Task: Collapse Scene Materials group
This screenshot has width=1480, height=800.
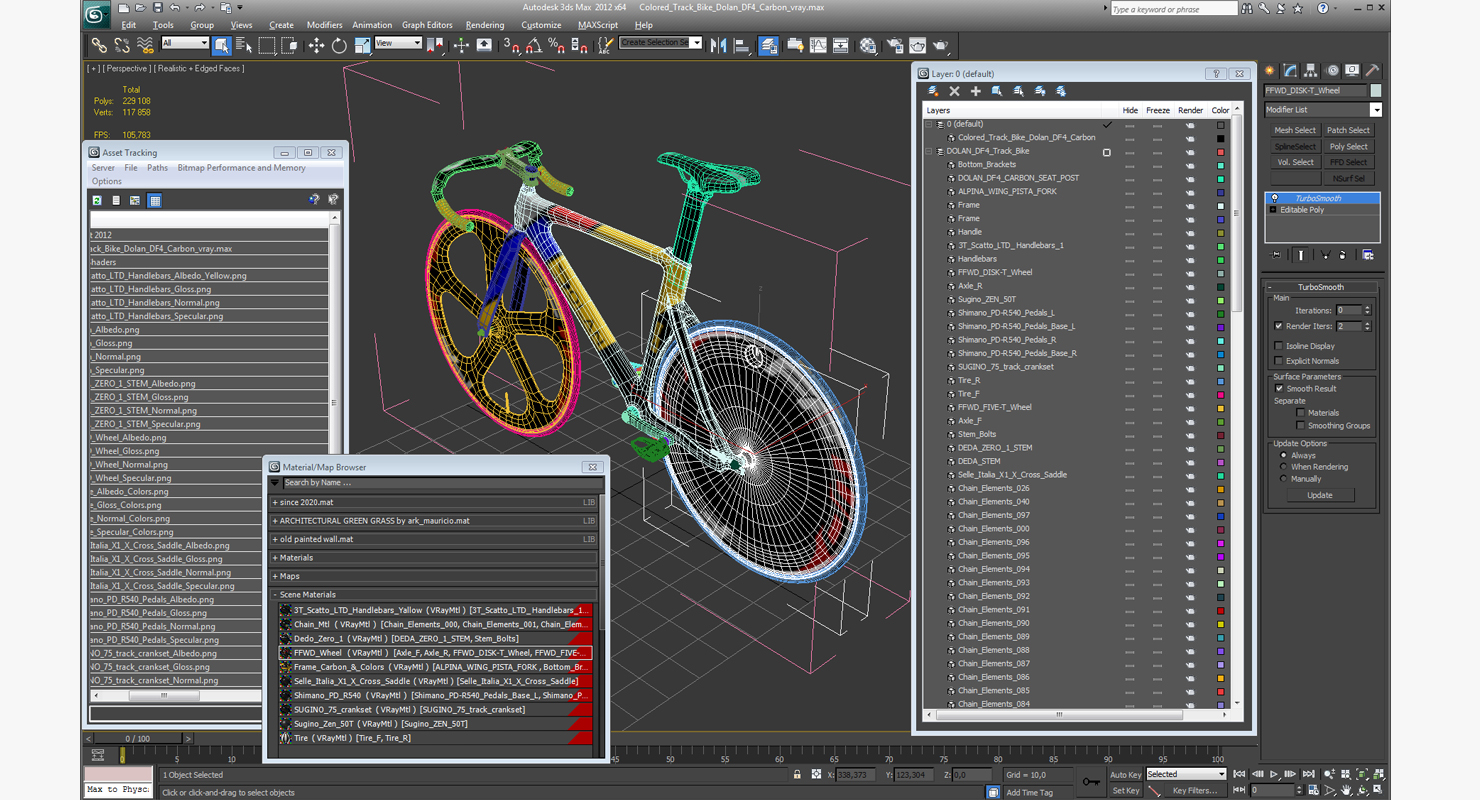Action: (275, 595)
